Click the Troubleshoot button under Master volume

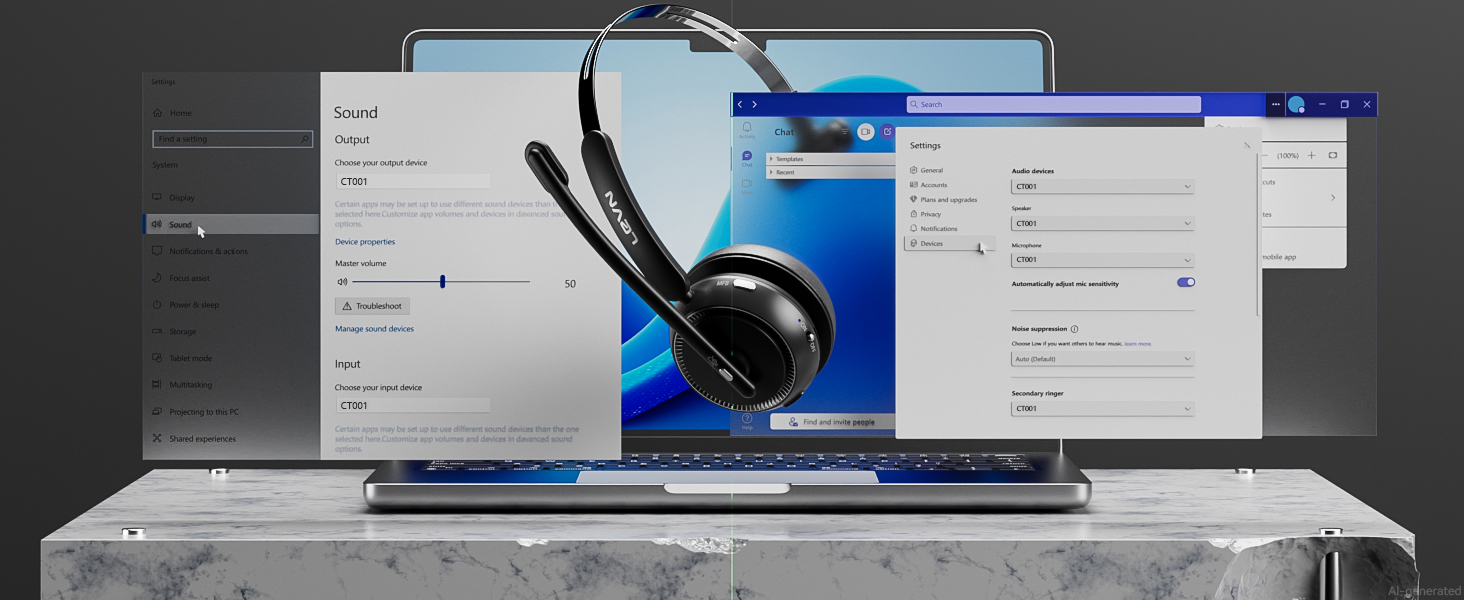click(372, 306)
